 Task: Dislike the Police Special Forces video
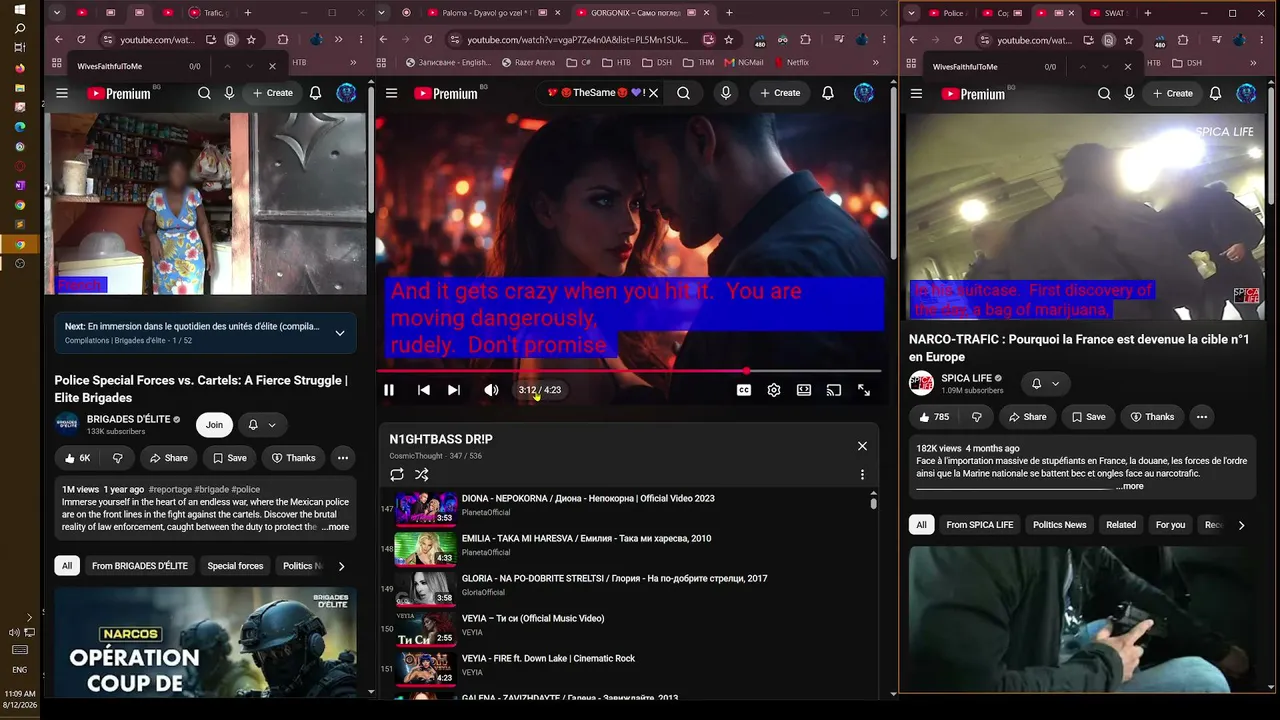pyautogui.click(x=117, y=458)
